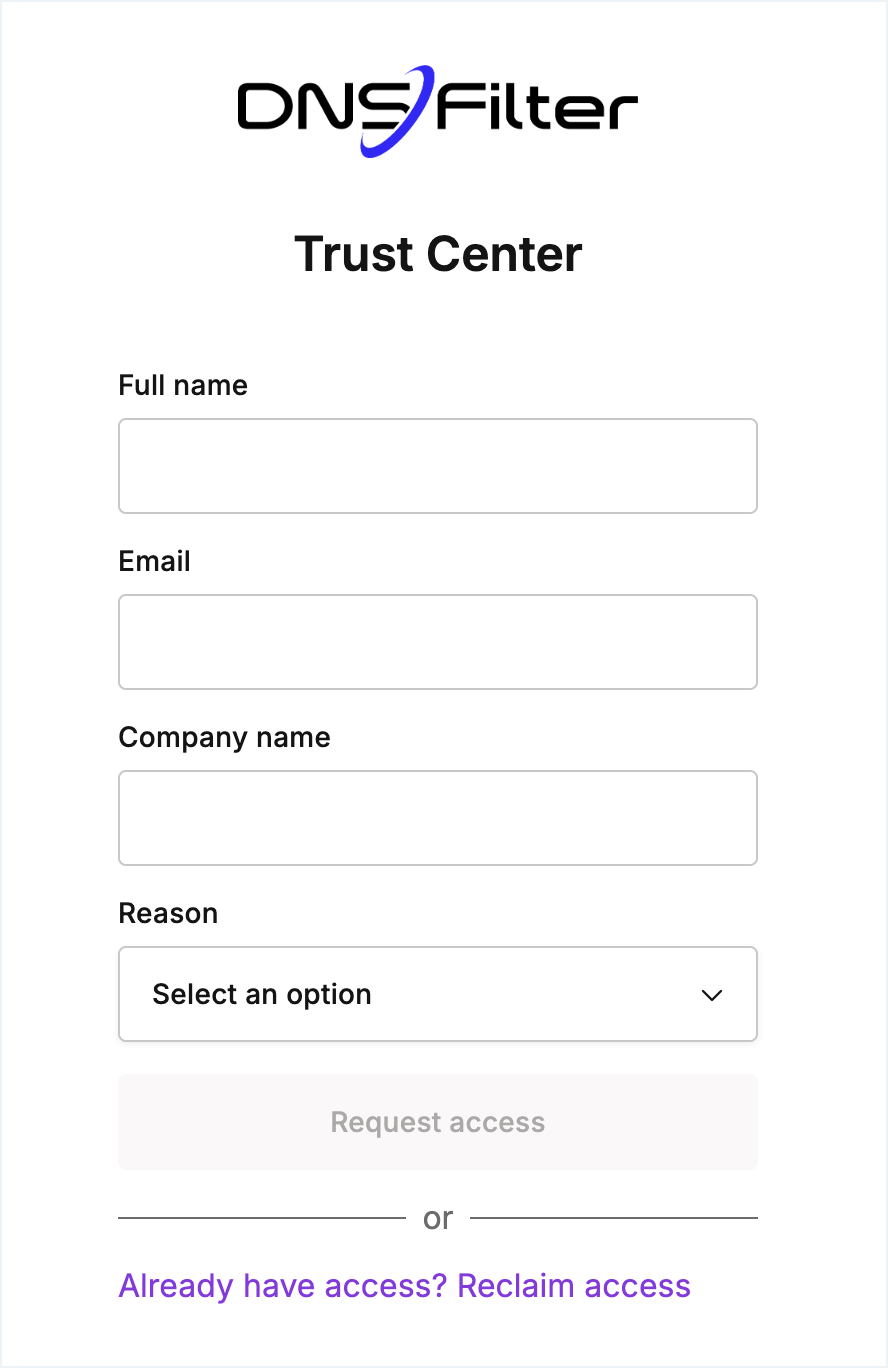Image resolution: width=888 pixels, height=1368 pixels.
Task: Click the Reason field label
Action: click(168, 913)
